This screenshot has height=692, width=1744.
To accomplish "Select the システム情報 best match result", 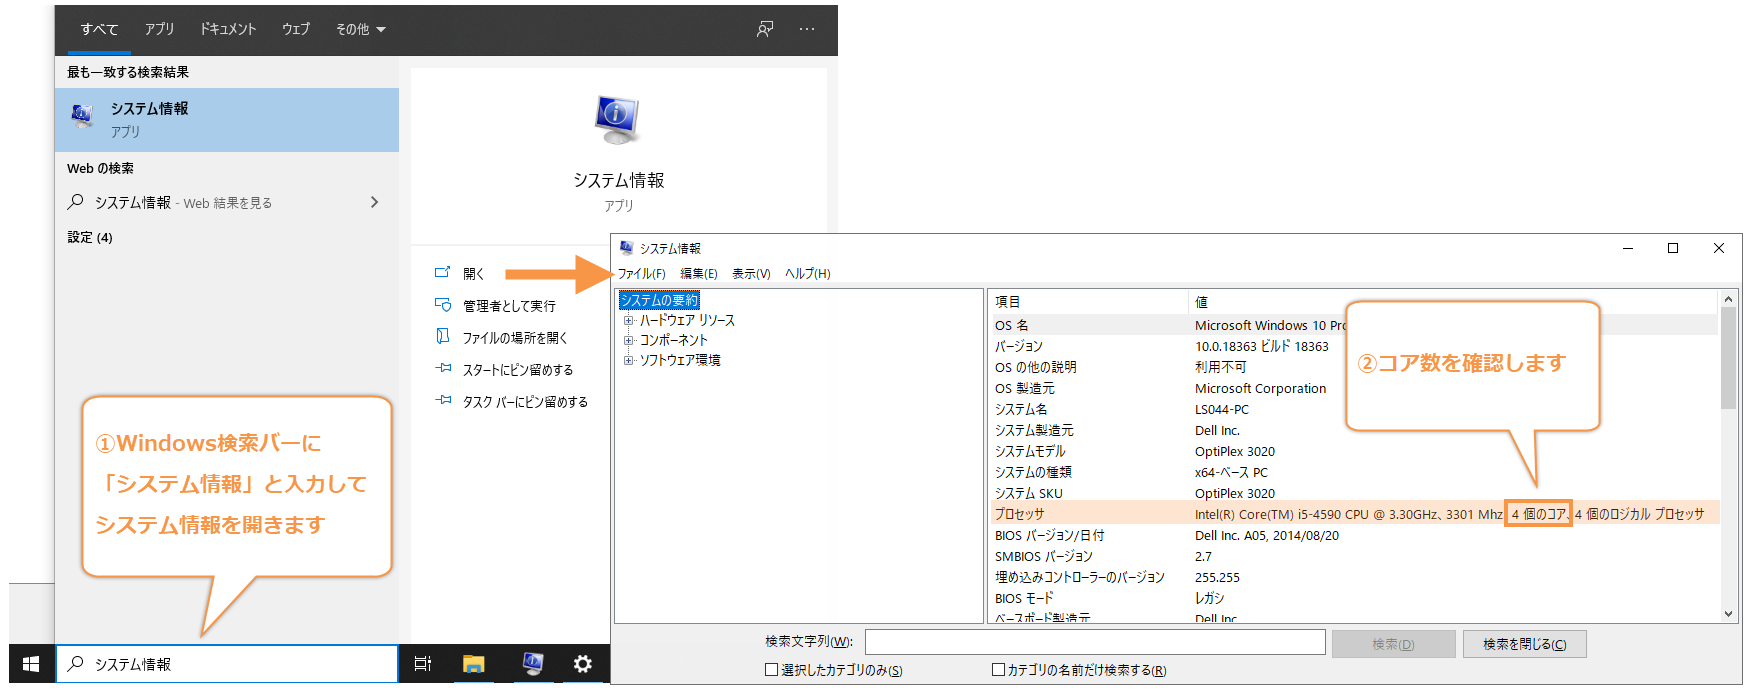I will pyautogui.click(x=227, y=120).
